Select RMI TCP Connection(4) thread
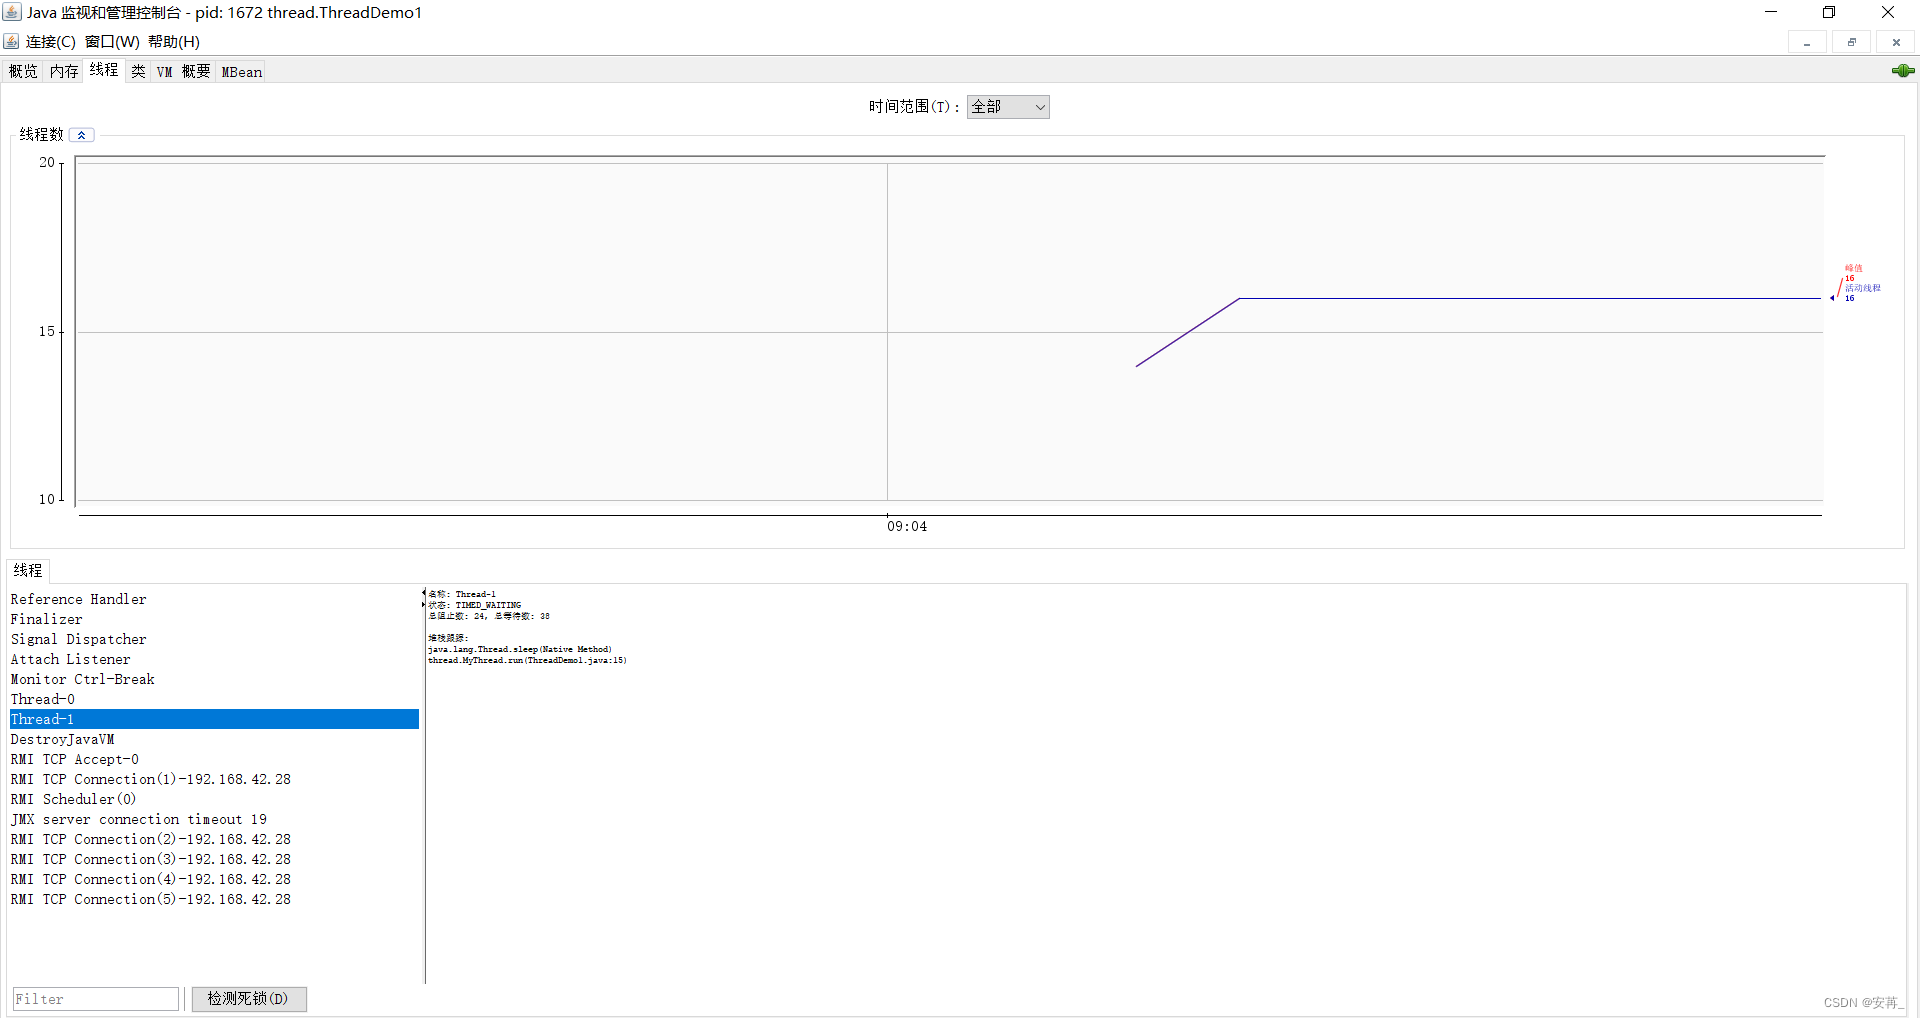This screenshot has height=1018, width=1920. [x=214, y=879]
